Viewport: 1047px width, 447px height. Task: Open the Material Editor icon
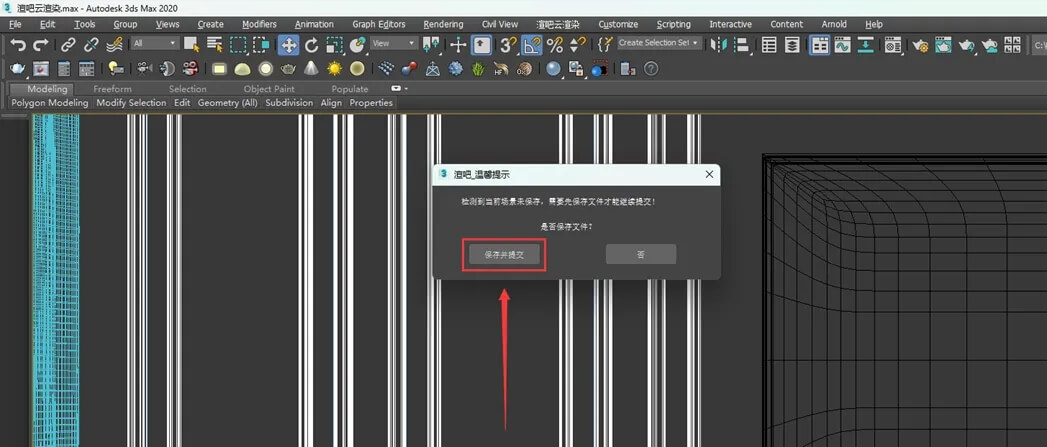893,45
